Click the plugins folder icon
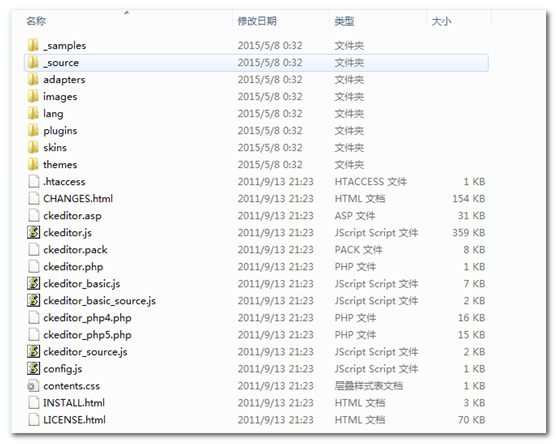 (x=33, y=130)
